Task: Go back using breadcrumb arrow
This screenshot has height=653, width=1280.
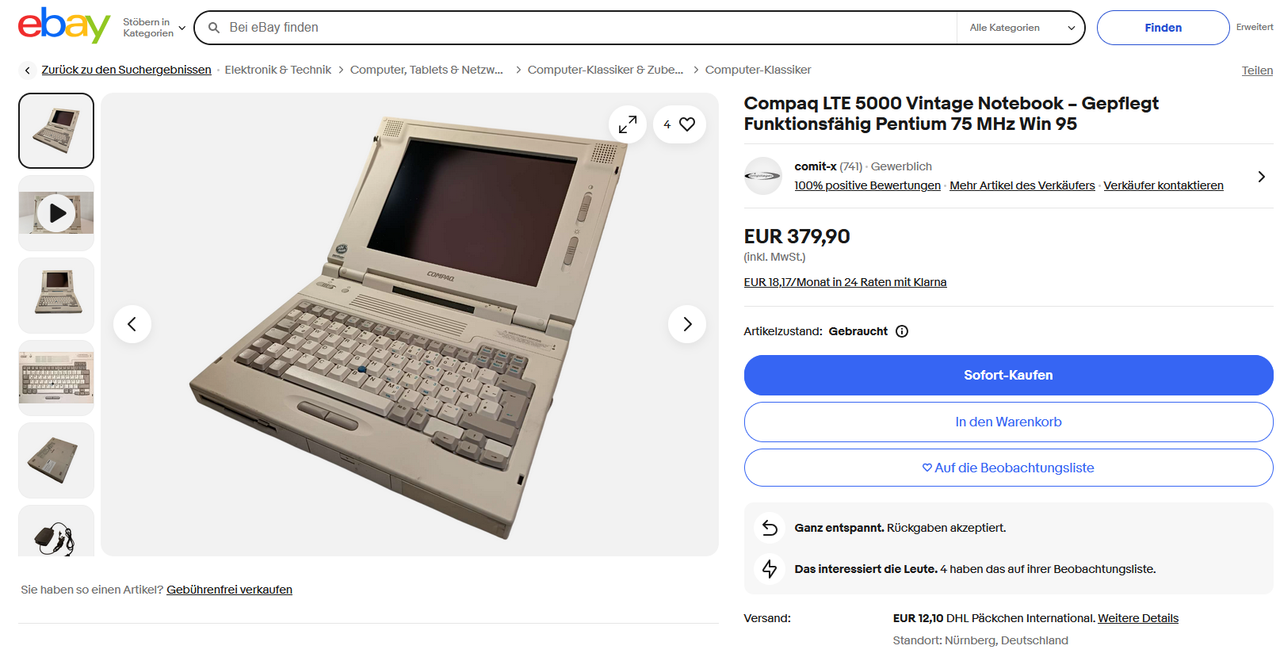Action: coord(28,70)
